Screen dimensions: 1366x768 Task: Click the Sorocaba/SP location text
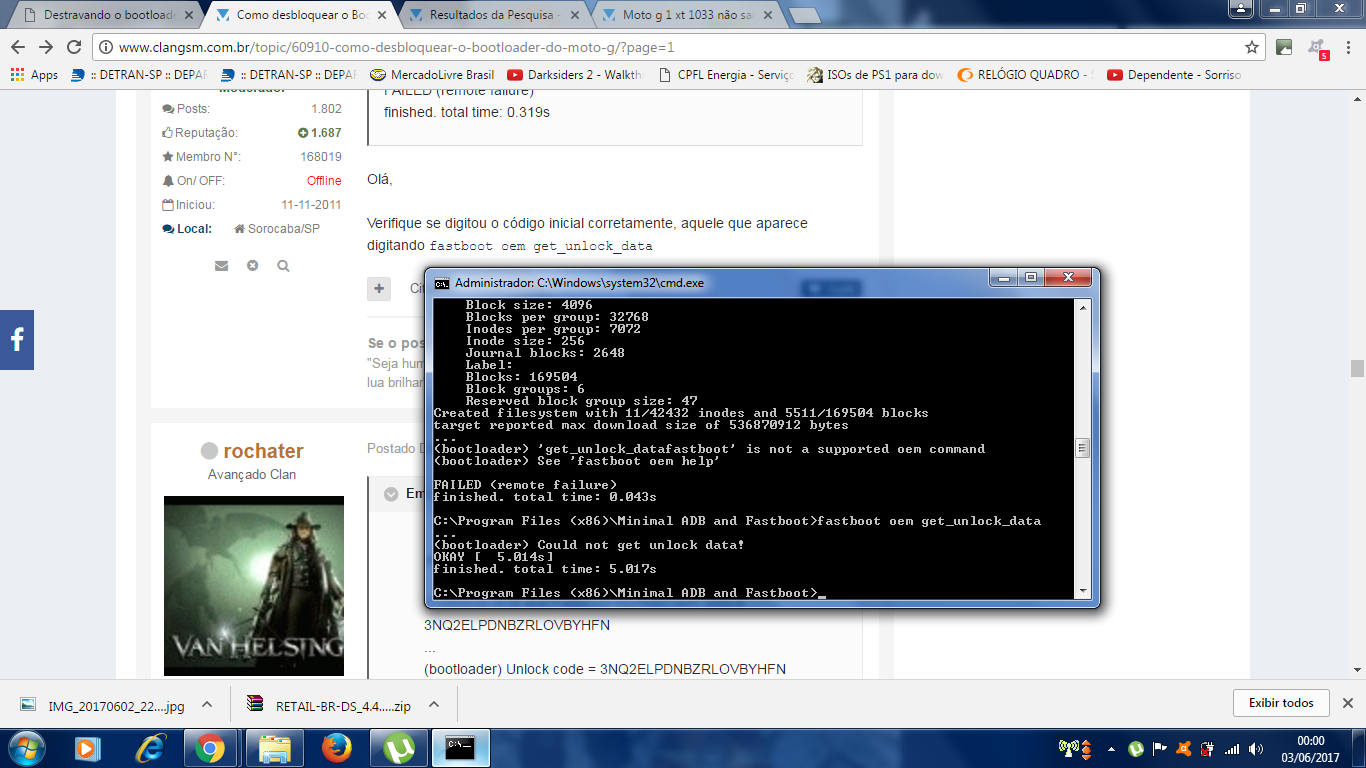coord(284,229)
